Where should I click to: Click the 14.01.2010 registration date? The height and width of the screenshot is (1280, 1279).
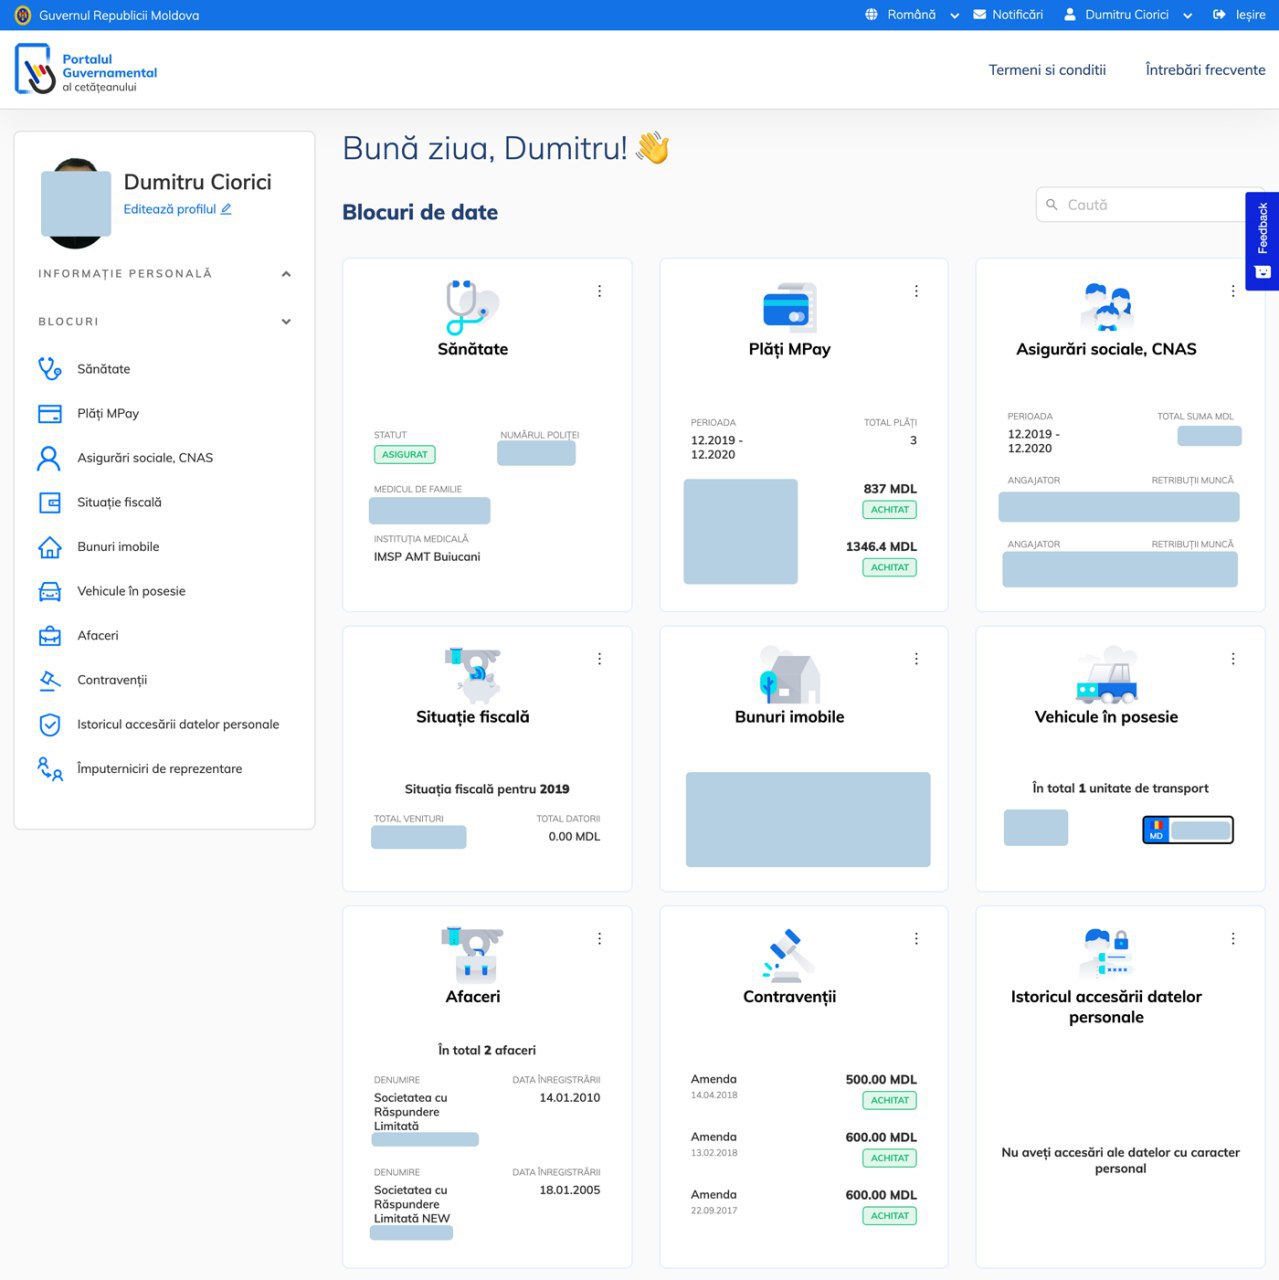coord(570,1098)
